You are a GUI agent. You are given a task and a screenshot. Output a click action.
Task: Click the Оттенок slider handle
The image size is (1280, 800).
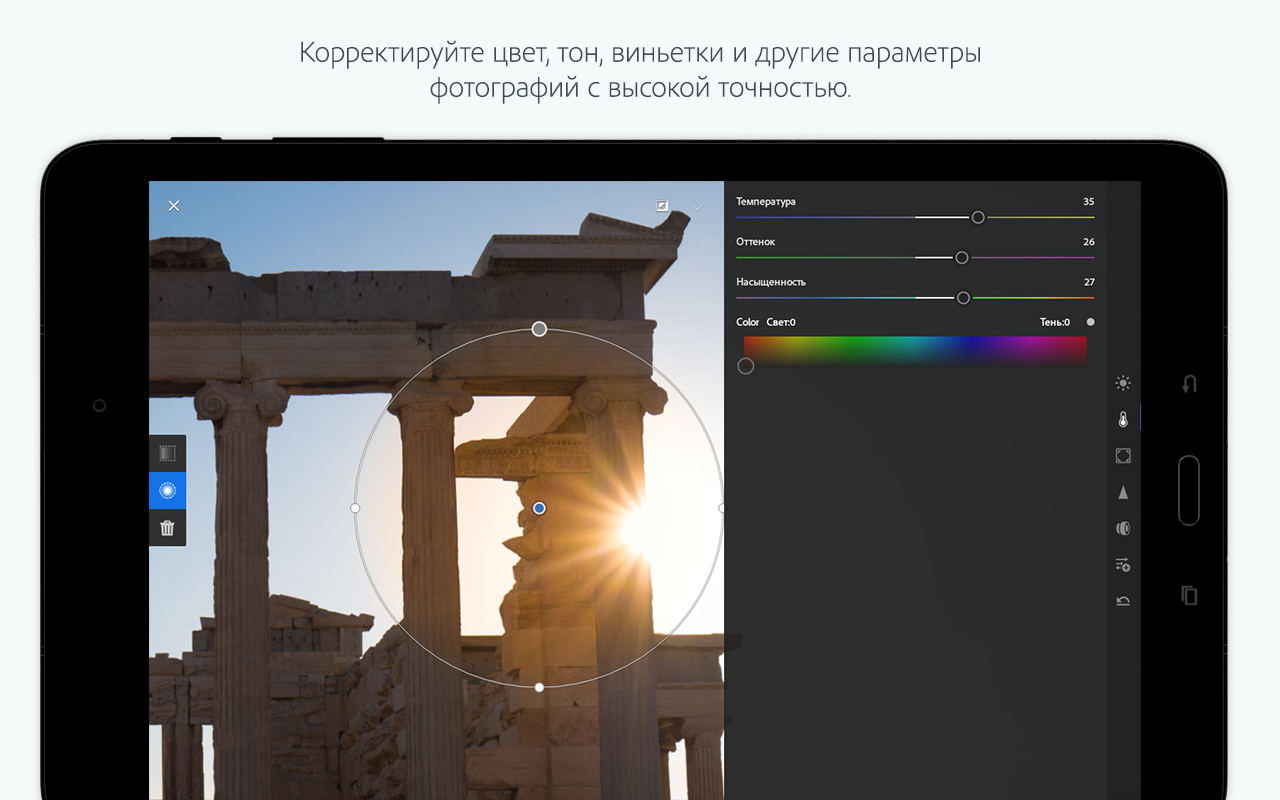click(x=961, y=258)
